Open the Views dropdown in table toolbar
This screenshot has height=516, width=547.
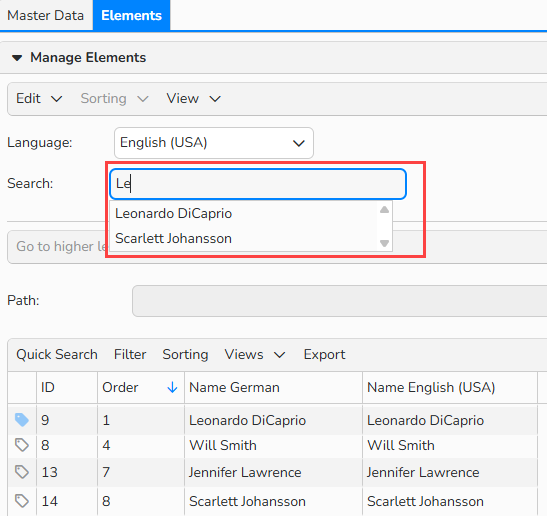pyautogui.click(x=255, y=355)
